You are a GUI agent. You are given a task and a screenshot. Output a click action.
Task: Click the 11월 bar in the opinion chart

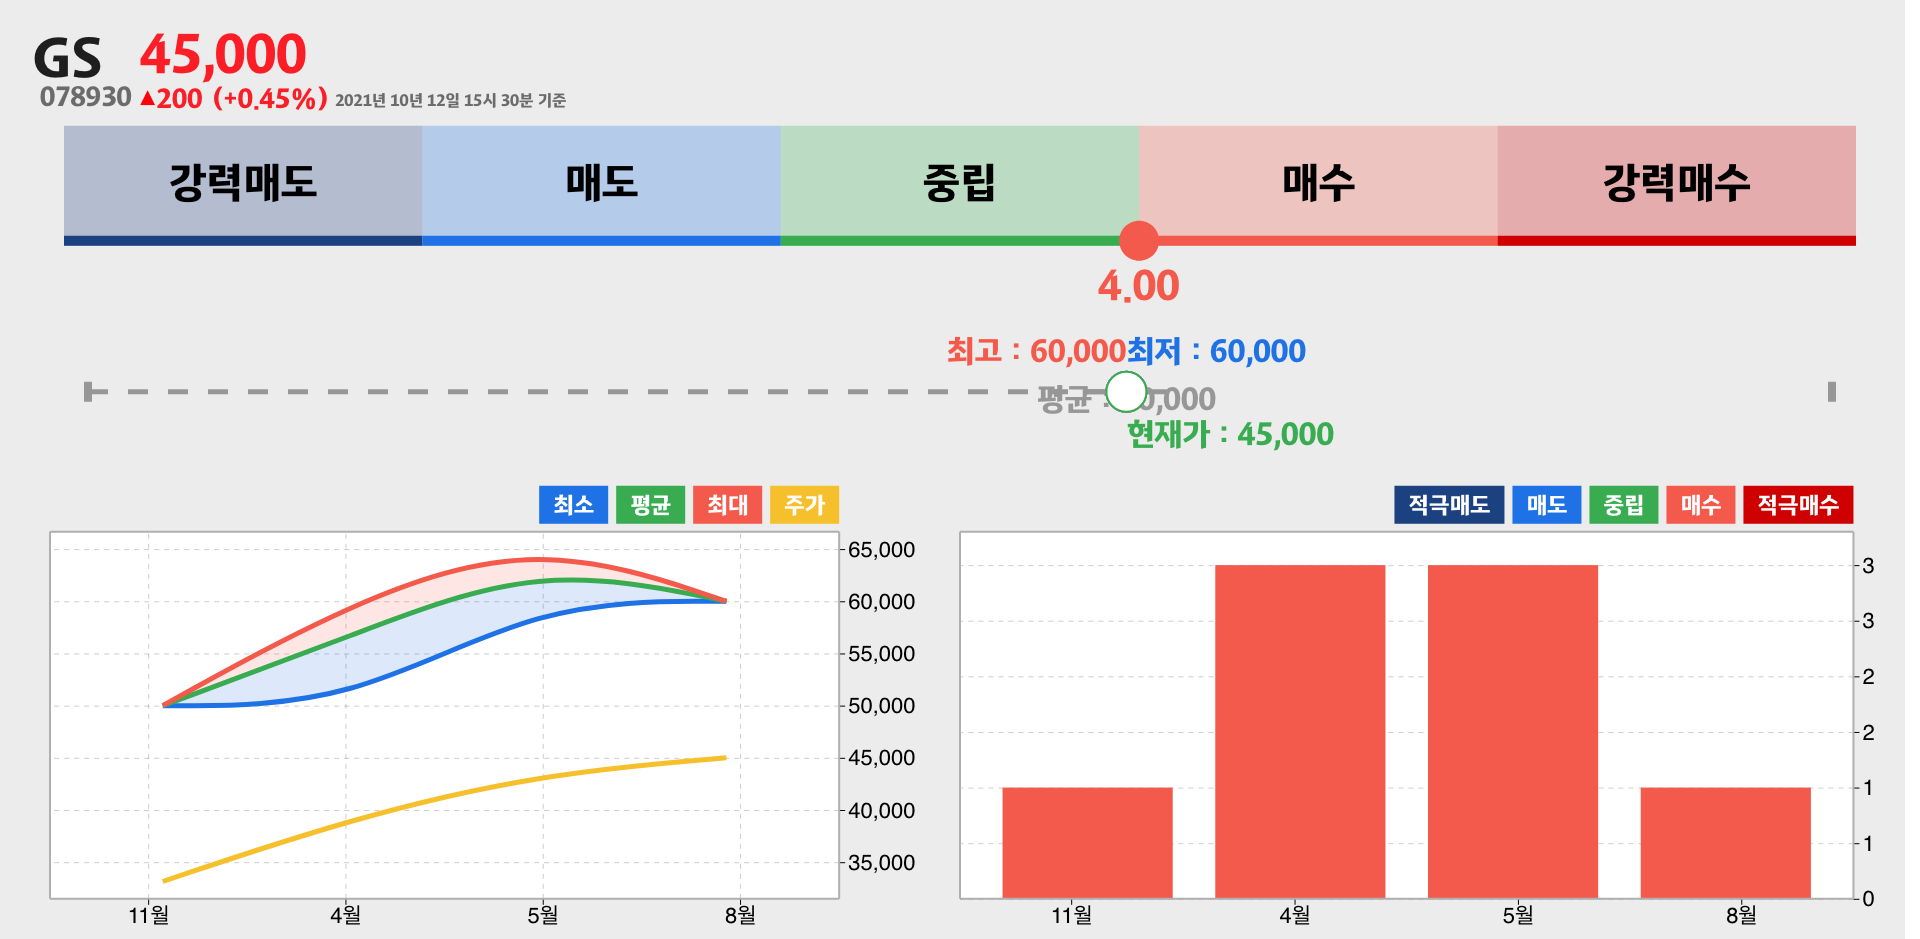1087,843
